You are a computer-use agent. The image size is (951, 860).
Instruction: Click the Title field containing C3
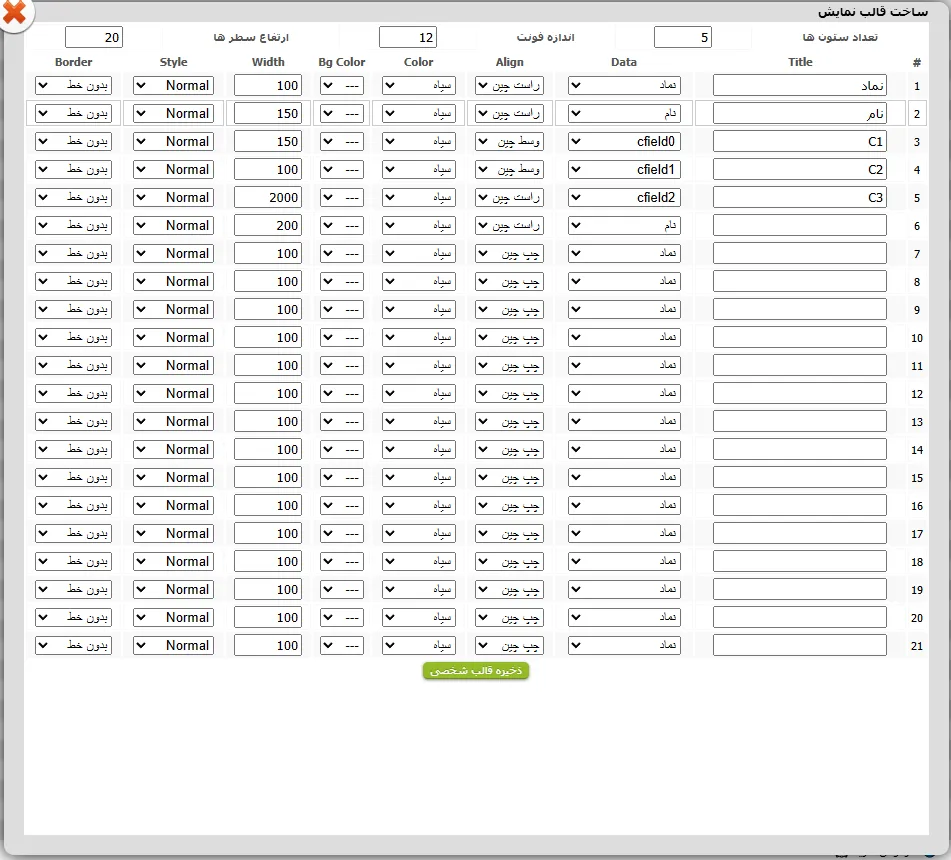800,197
